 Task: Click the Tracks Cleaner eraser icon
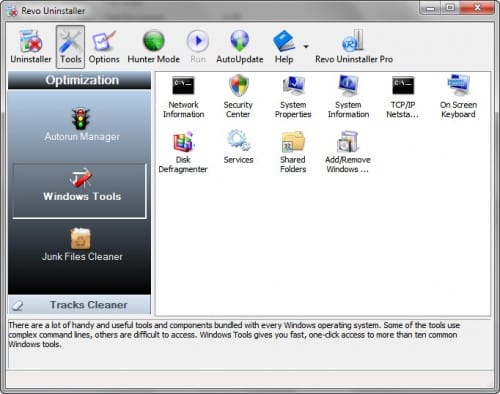pos(18,305)
